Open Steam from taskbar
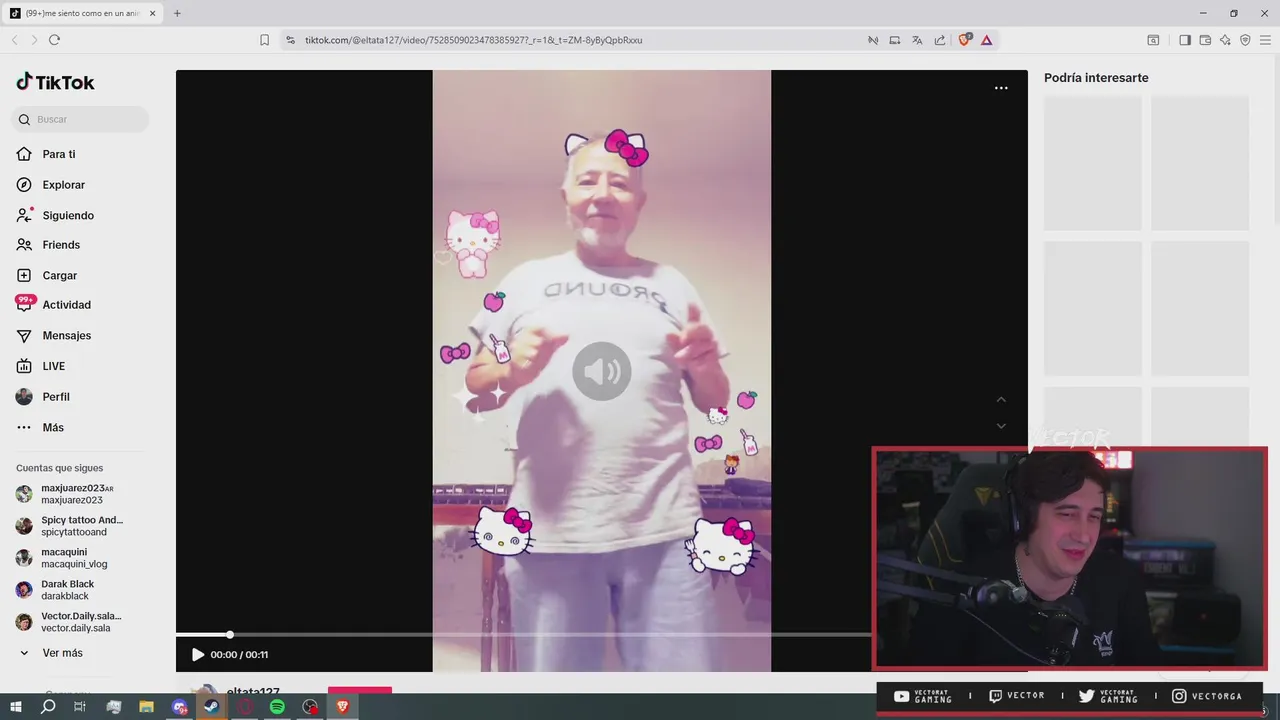The height and width of the screenshot is (720, 1280). coord(212,707)
